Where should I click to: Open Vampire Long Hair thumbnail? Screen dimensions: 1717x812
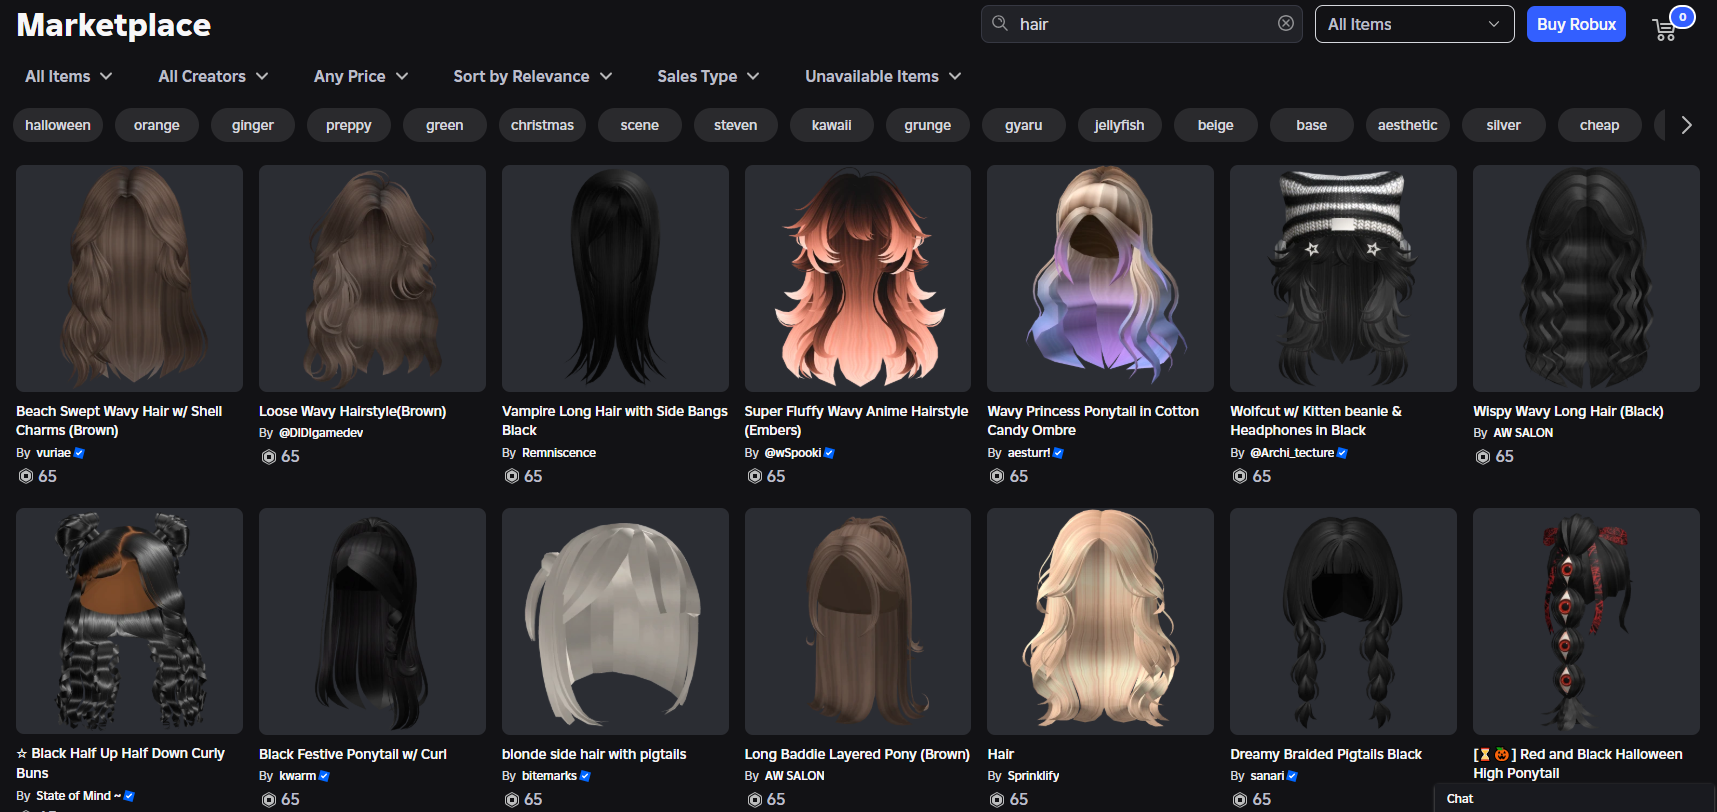[x=615, y=278]
